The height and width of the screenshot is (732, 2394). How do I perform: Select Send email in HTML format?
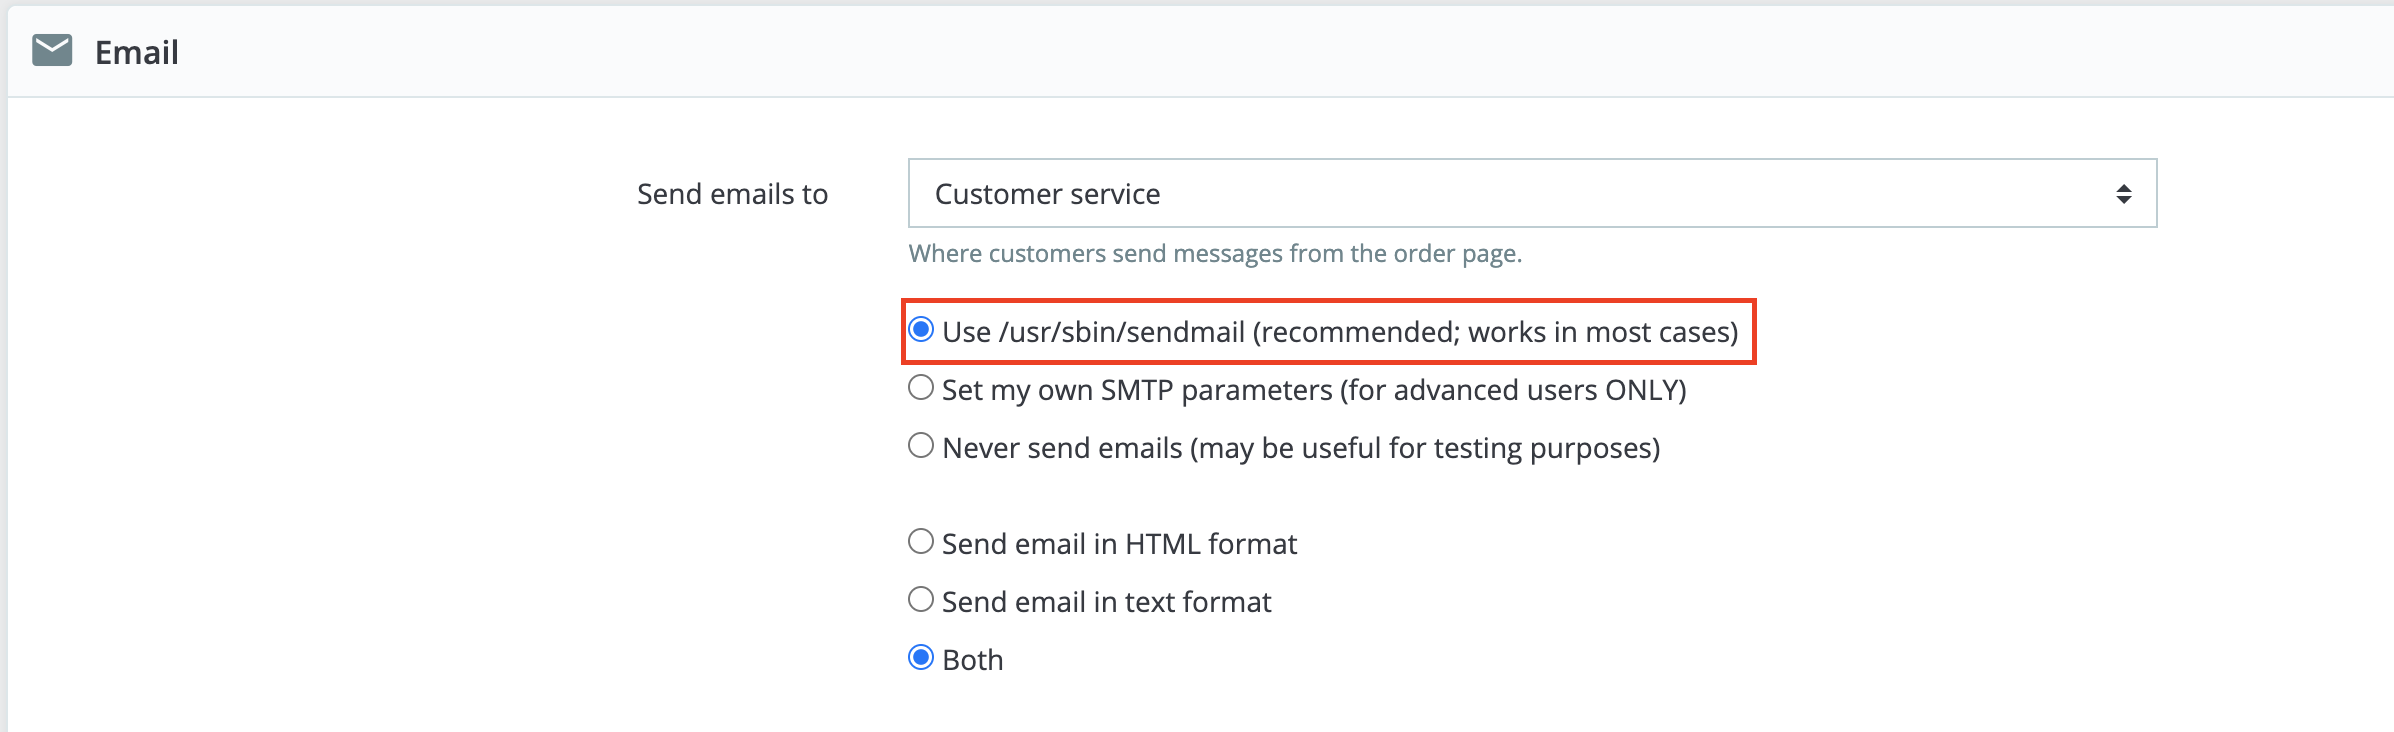[921, 541]
